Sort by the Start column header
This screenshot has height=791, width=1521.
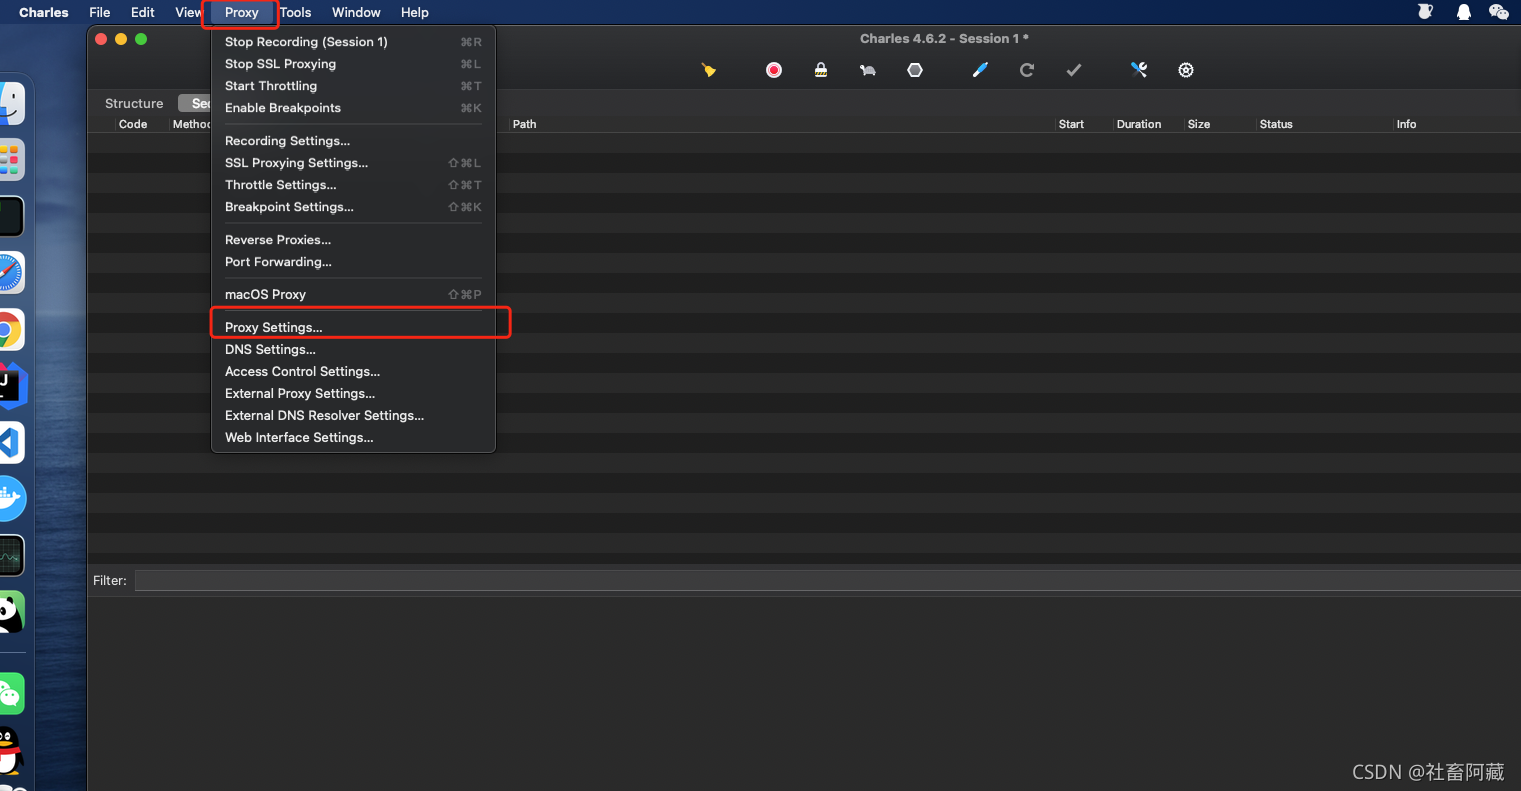(x=1071, y=124)
